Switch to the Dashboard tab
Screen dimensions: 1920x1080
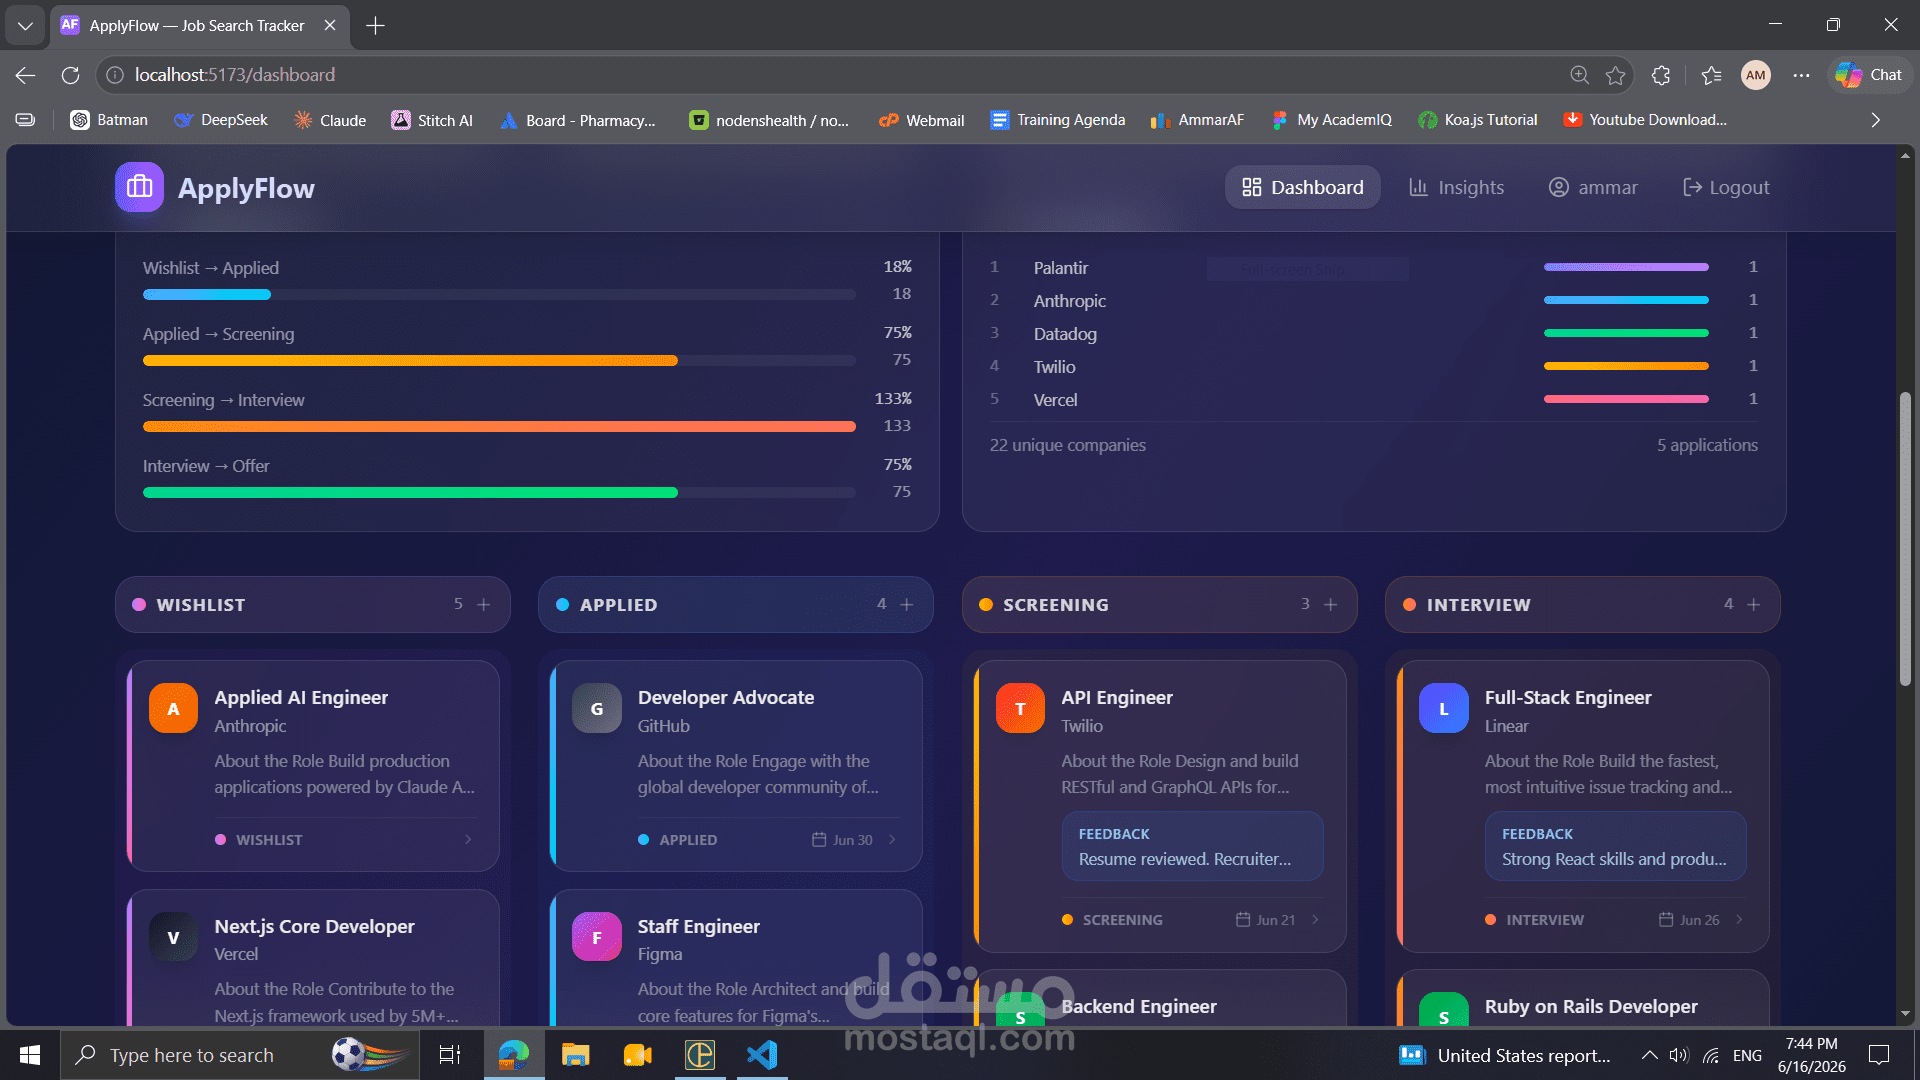click(x=1302, y=187)
